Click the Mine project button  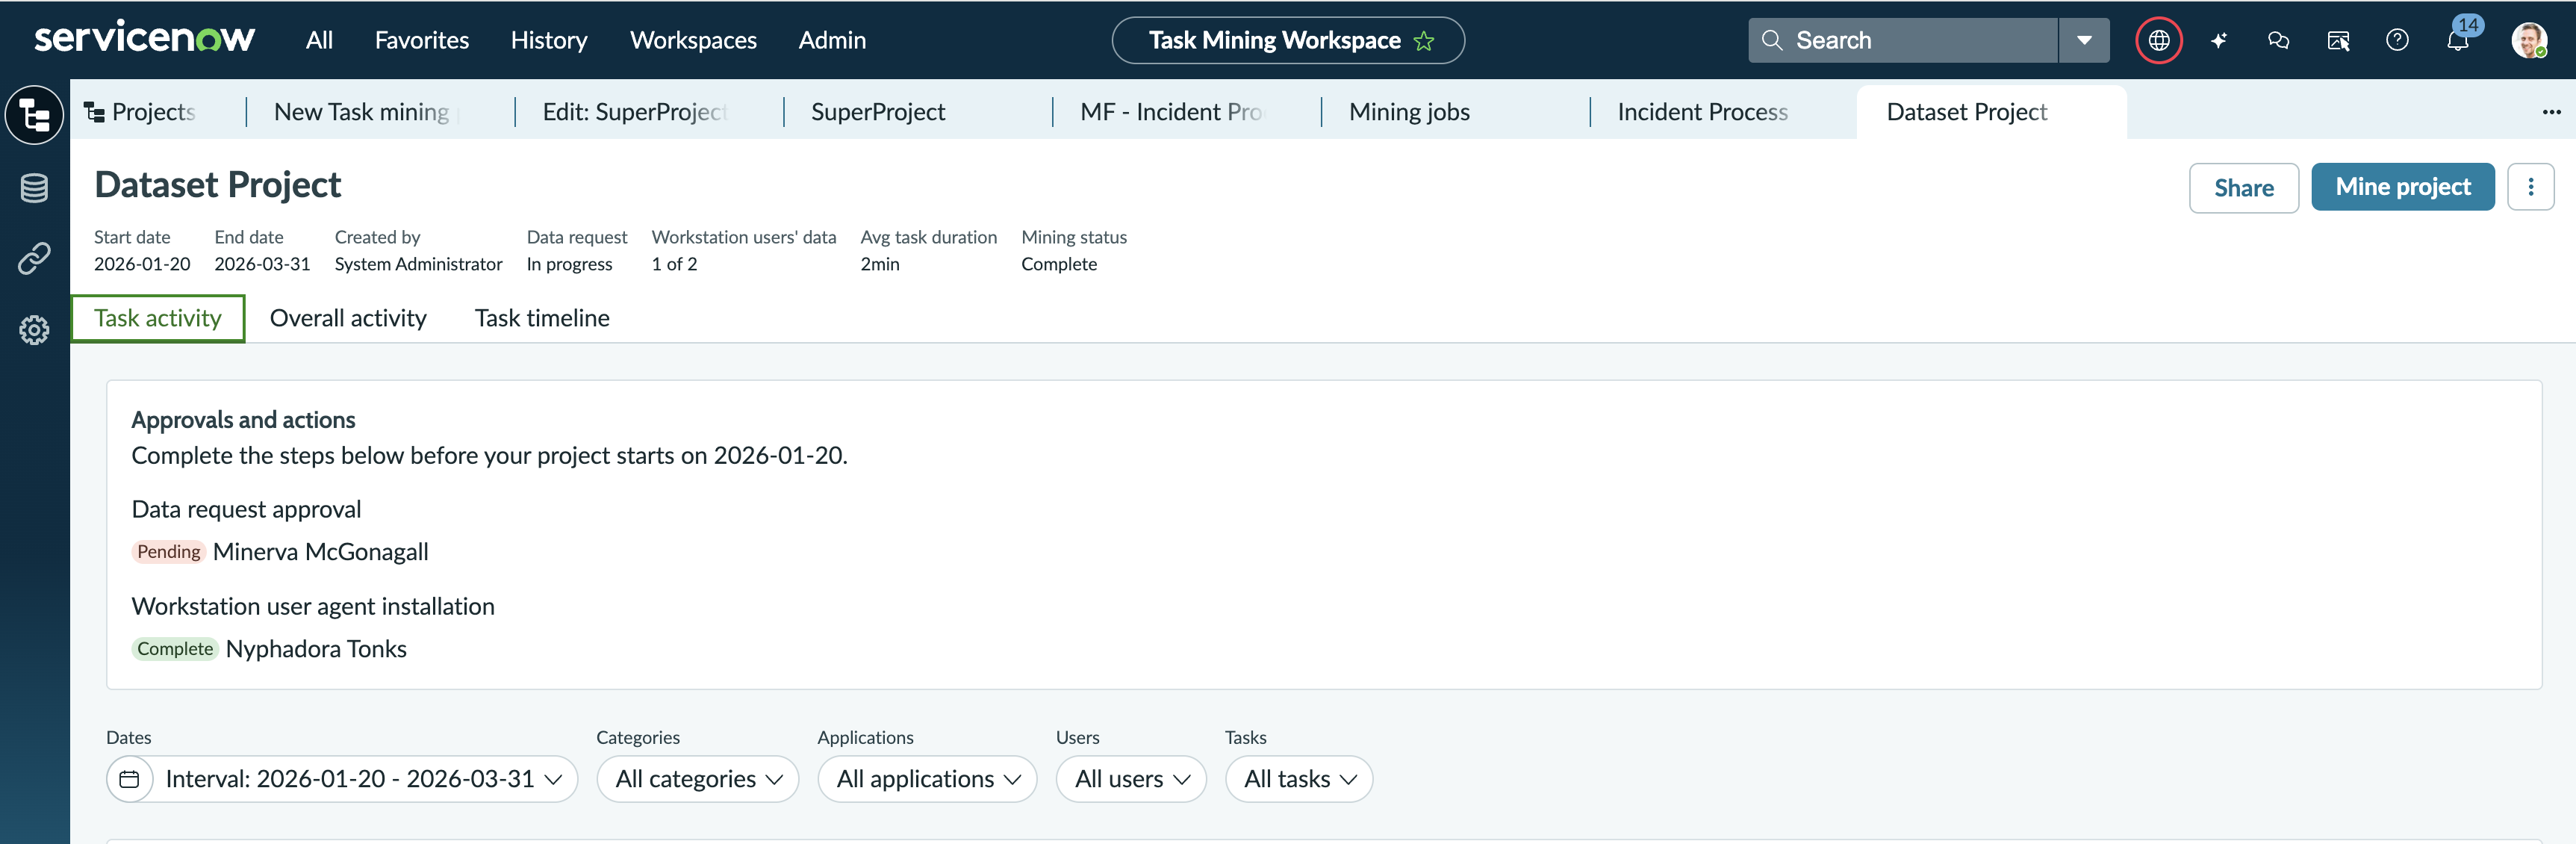[x=2402, y=187]
